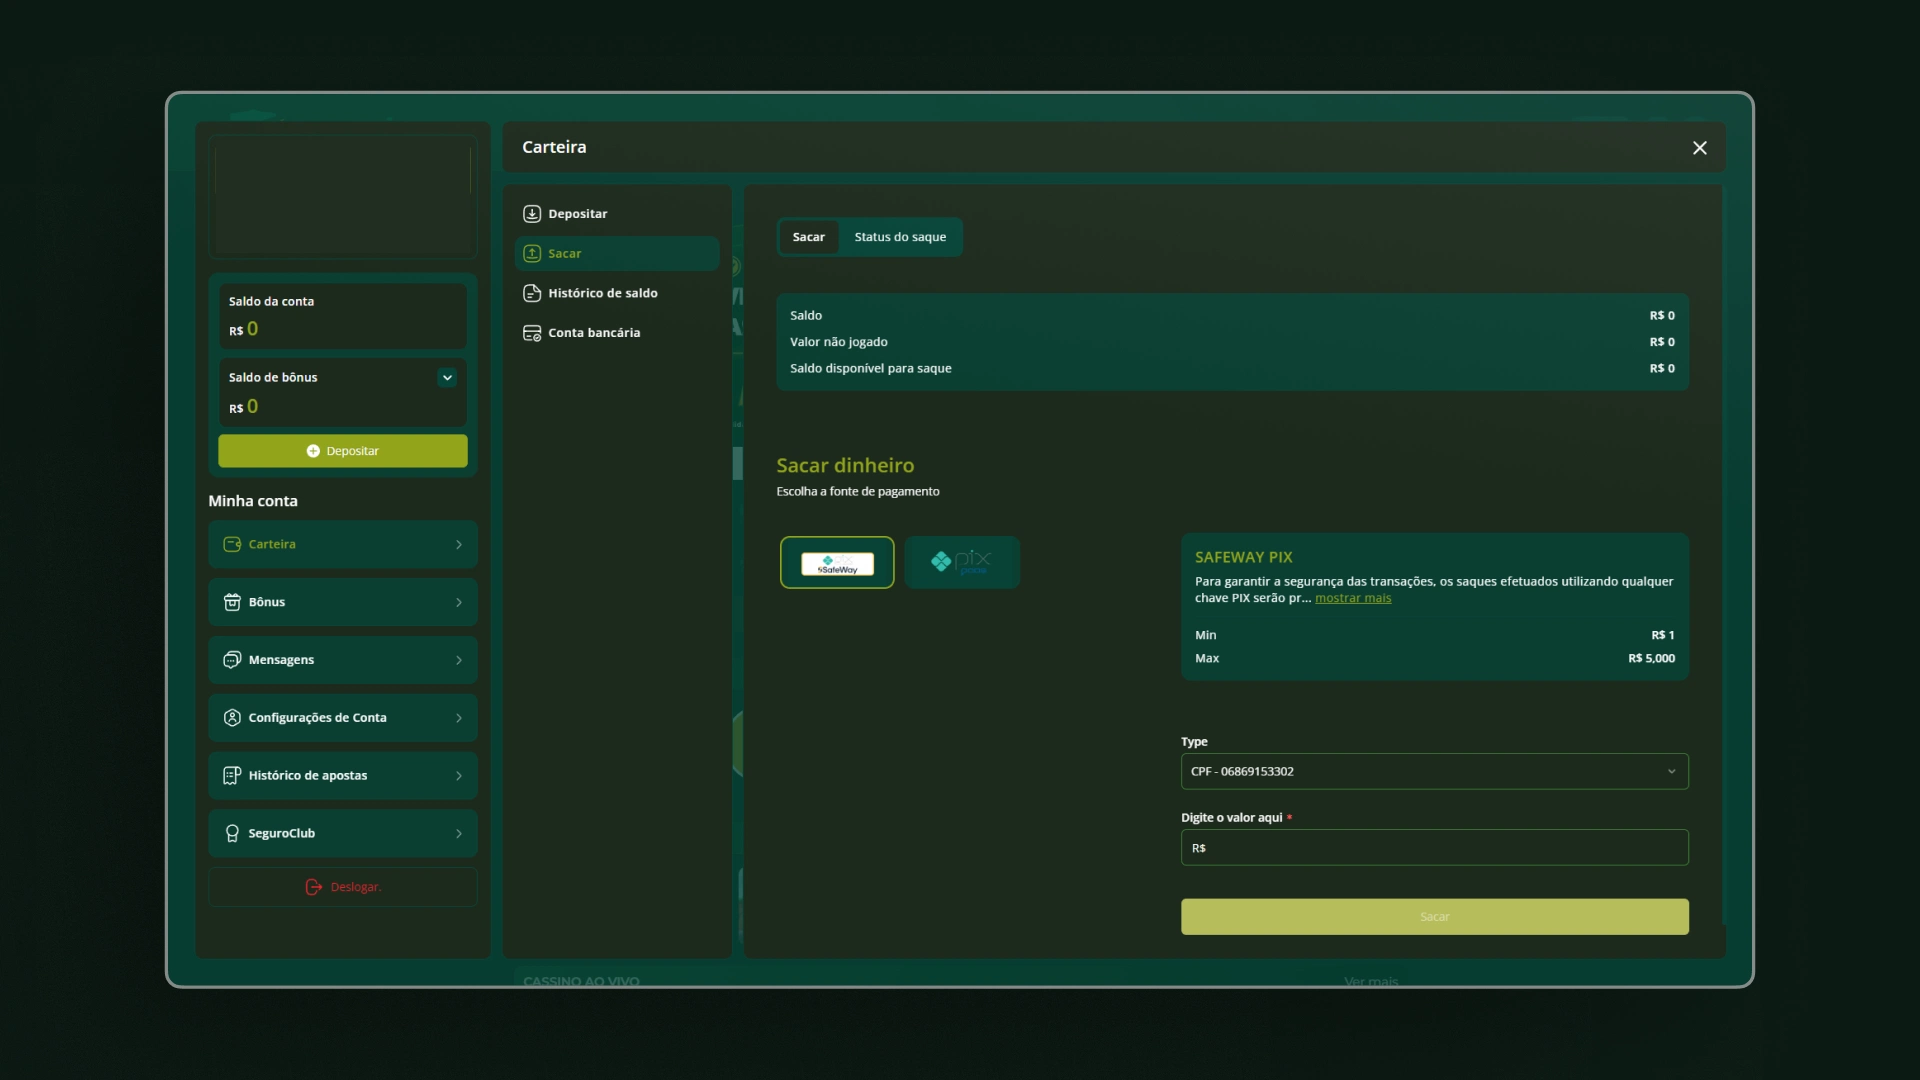Viewport: 1920px width, 1080px height.
Task: Open Bônus under Minha conta
Action: click(x=343, y=602)
